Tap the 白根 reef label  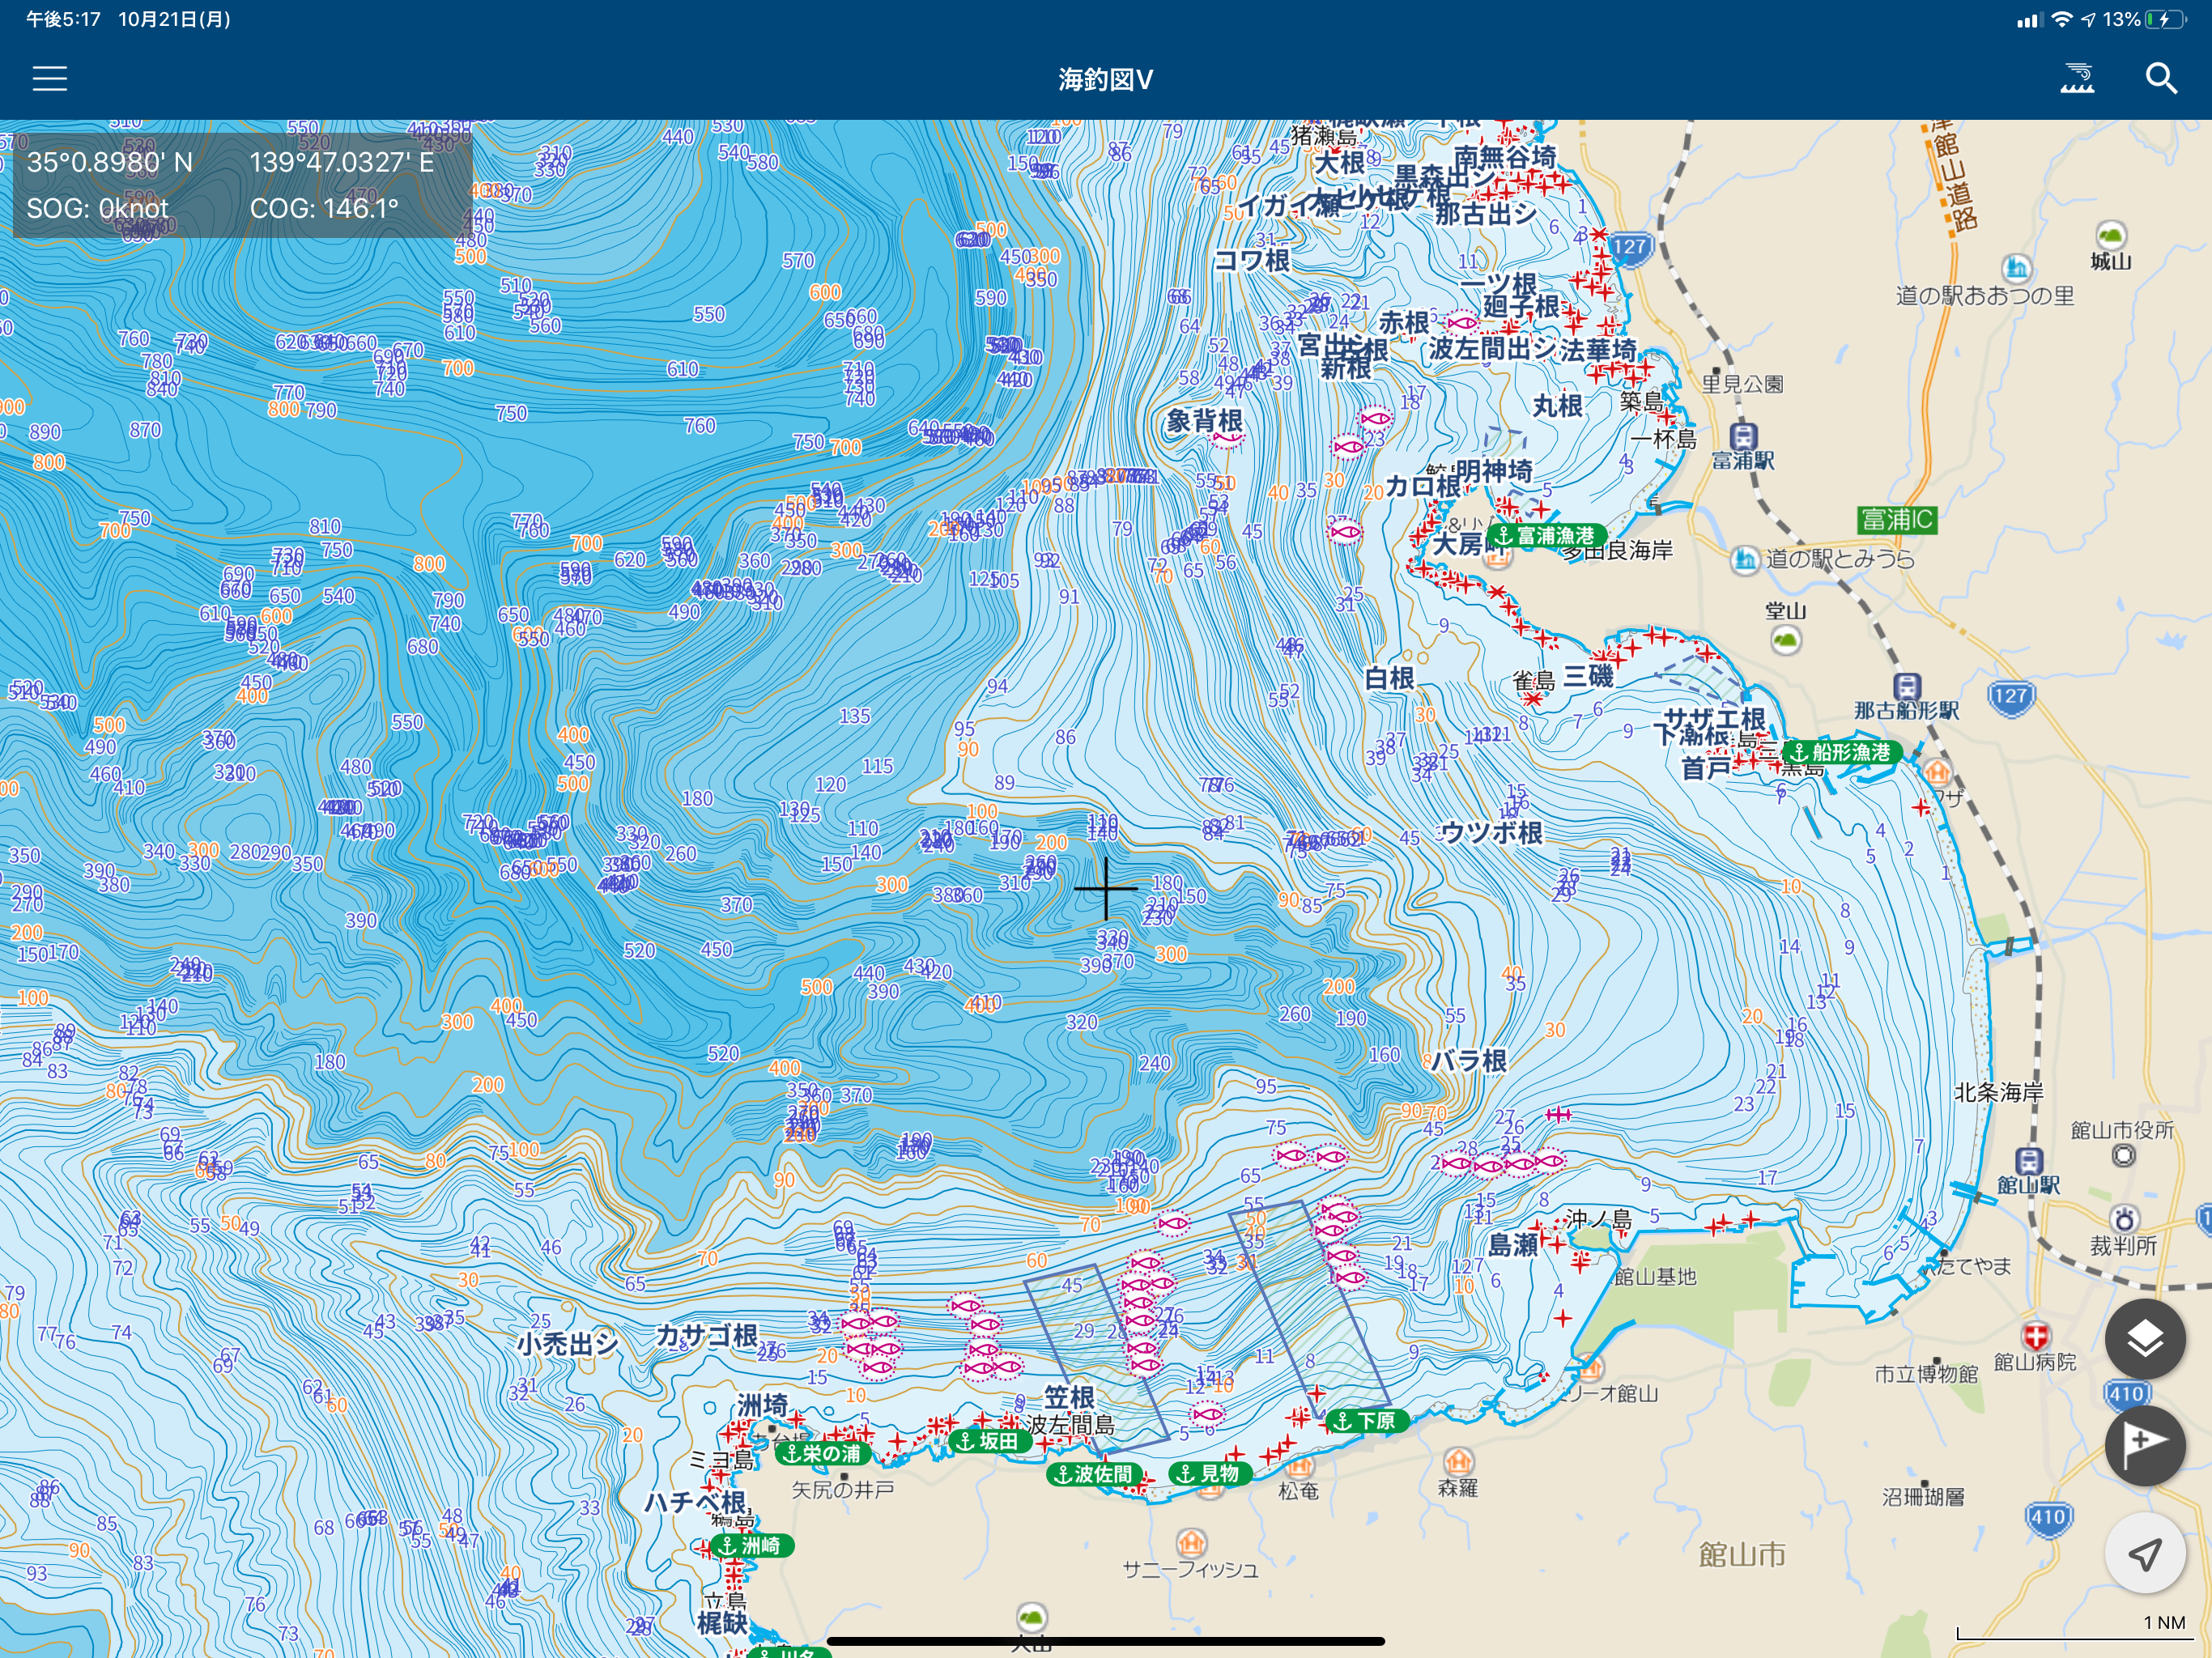pyautogui.click(x=1390, y=679)
